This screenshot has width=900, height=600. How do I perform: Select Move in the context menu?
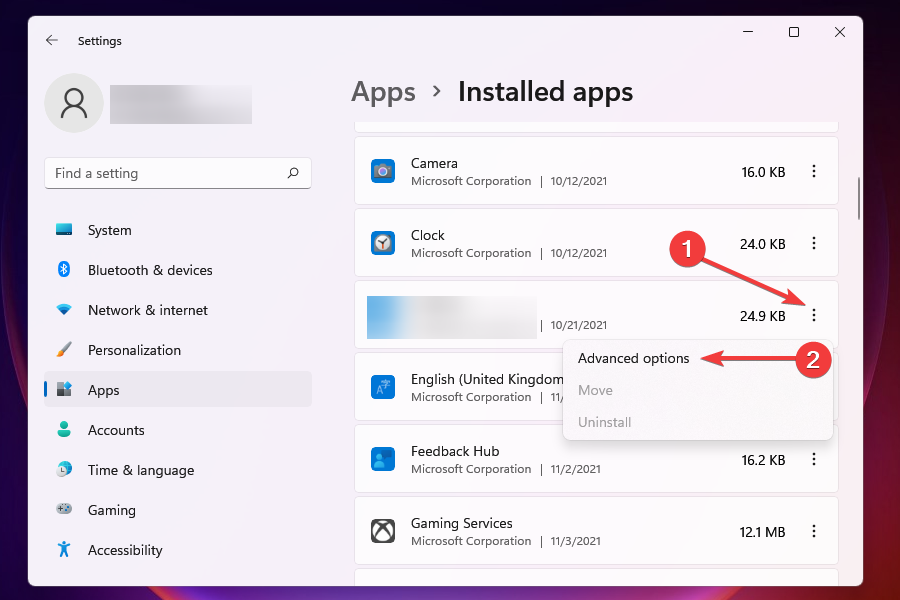tap(595, 390)
